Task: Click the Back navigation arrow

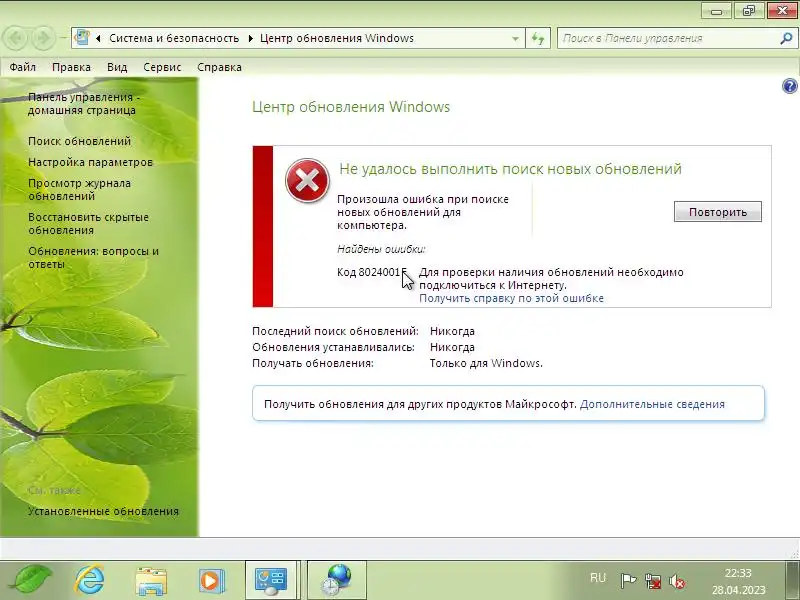Action: pyautogui.click(x=16, y=38)
